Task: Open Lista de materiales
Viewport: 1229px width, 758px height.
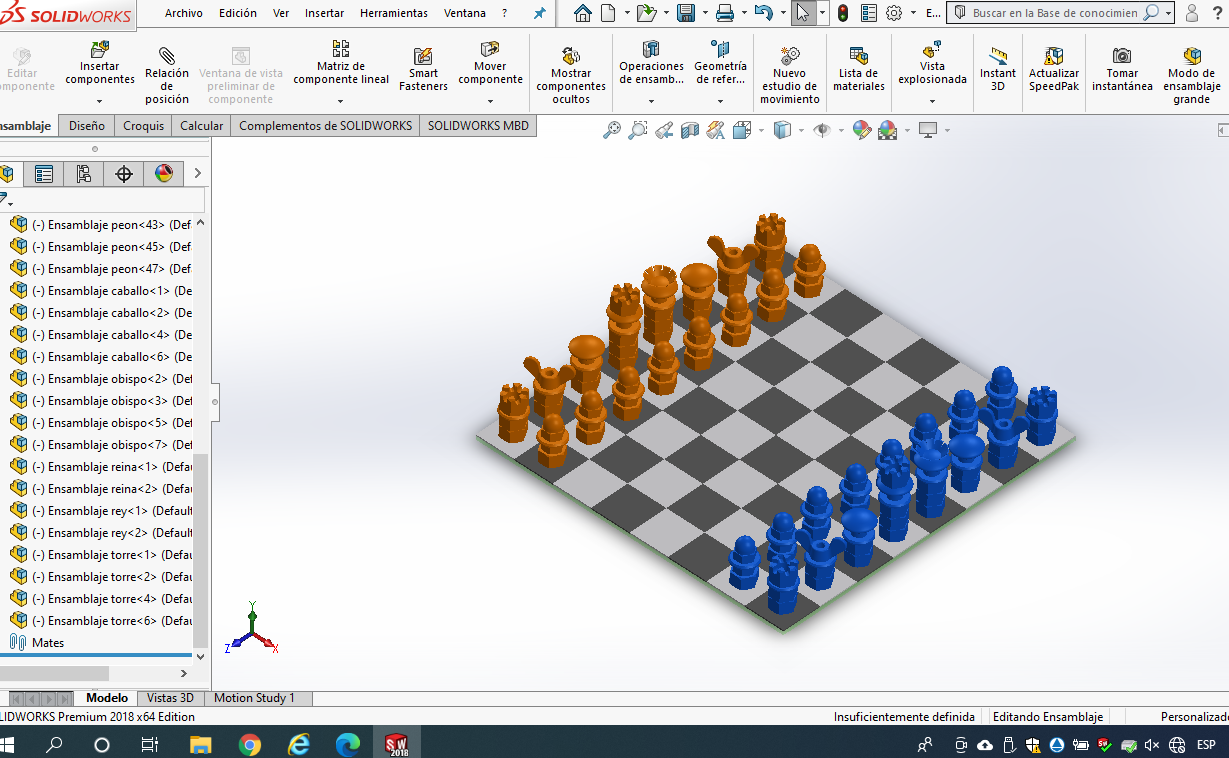Action: point(859,69)
